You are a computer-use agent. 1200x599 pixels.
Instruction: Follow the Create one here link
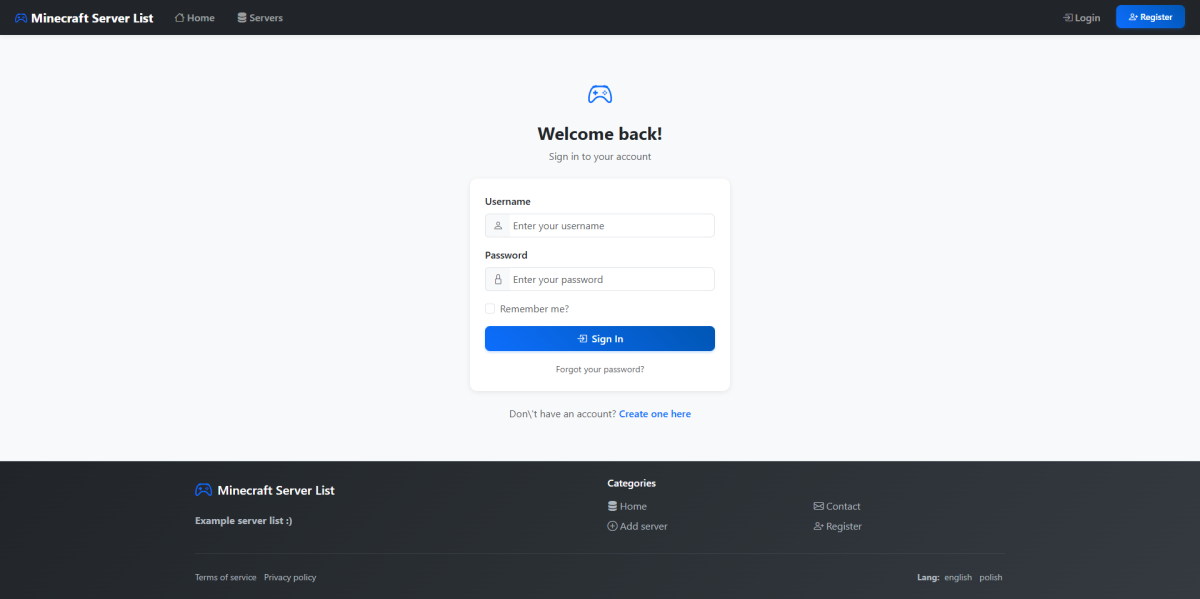tap(654, 414)
